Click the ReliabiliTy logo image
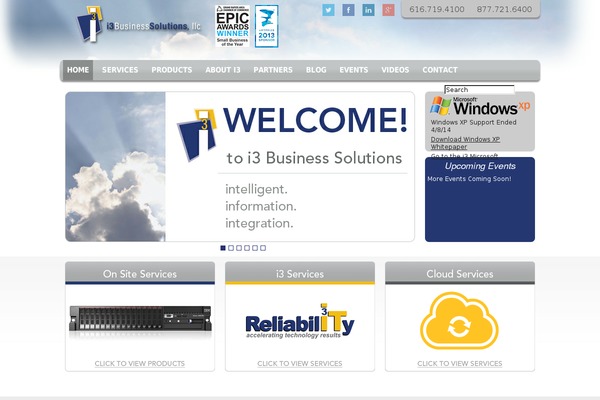 point(300,322)
